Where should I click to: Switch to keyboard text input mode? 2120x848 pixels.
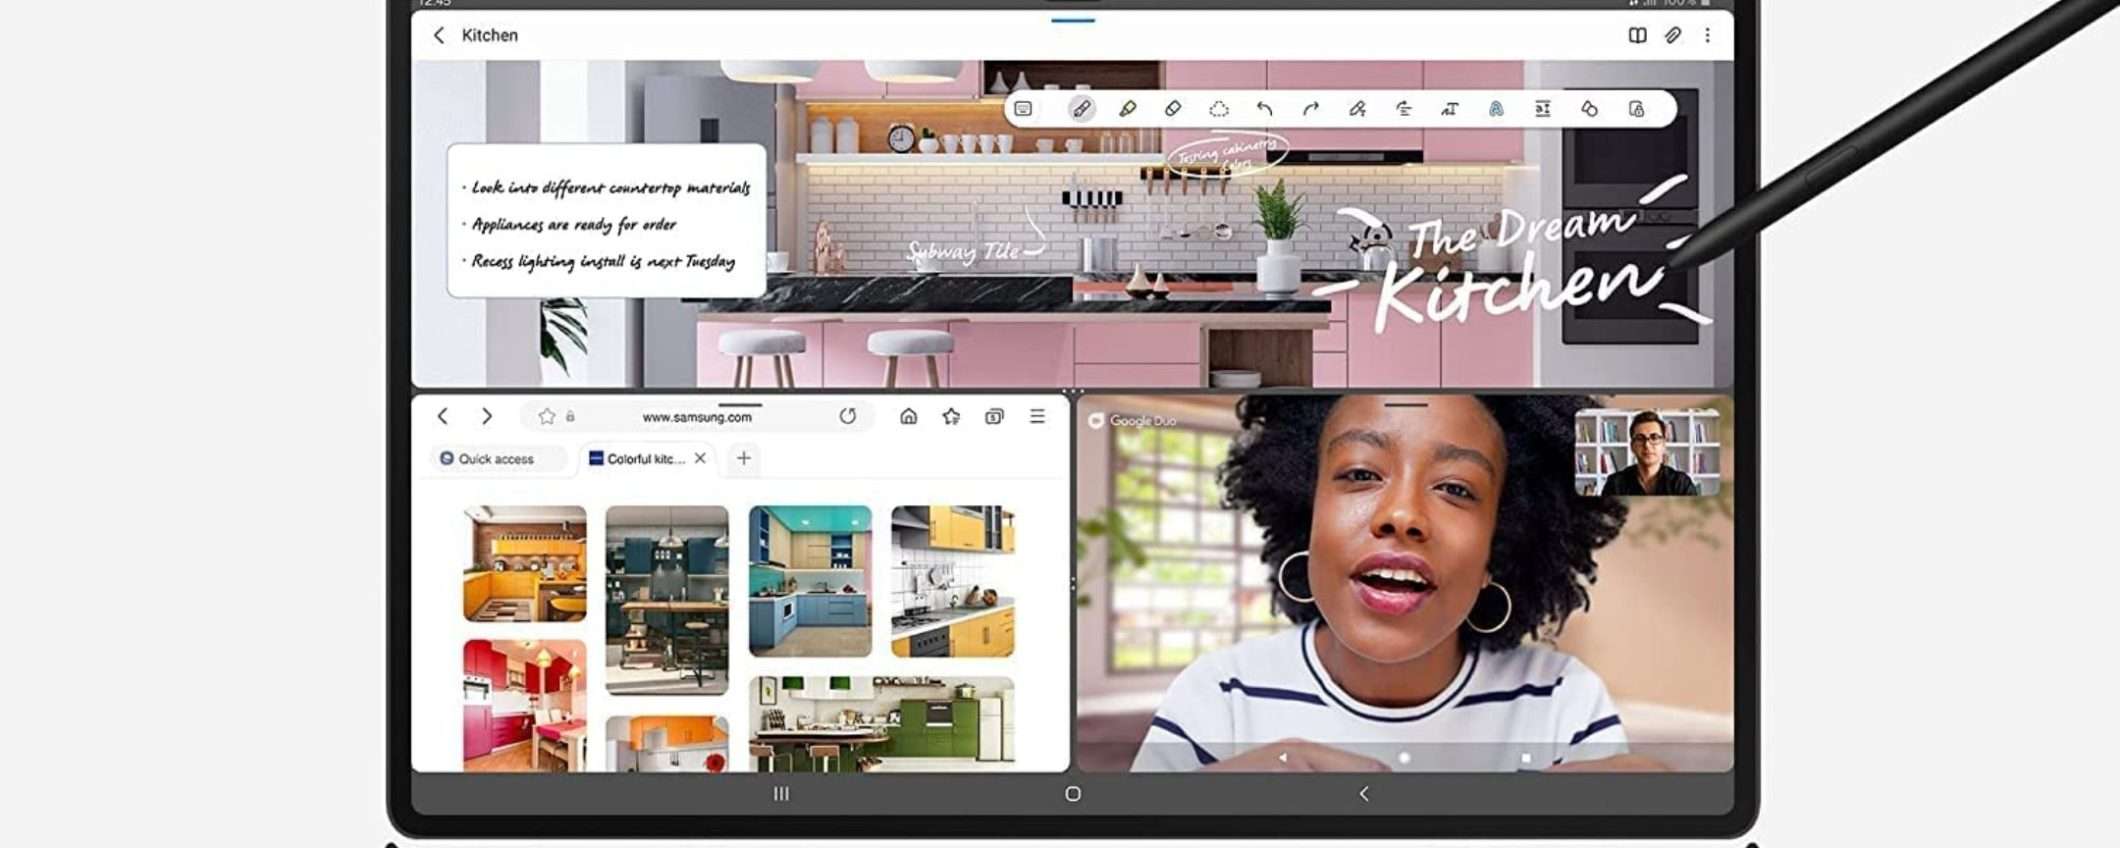pyautogui.click(x=1023, y=109)
